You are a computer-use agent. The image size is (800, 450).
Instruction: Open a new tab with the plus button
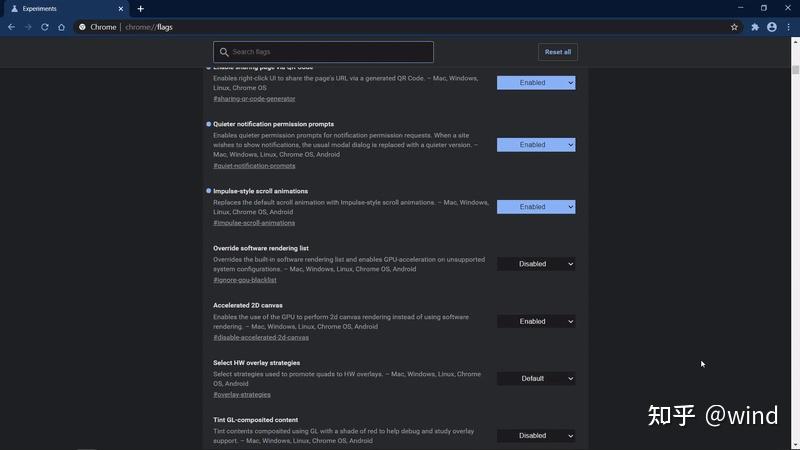coord(140,8)
